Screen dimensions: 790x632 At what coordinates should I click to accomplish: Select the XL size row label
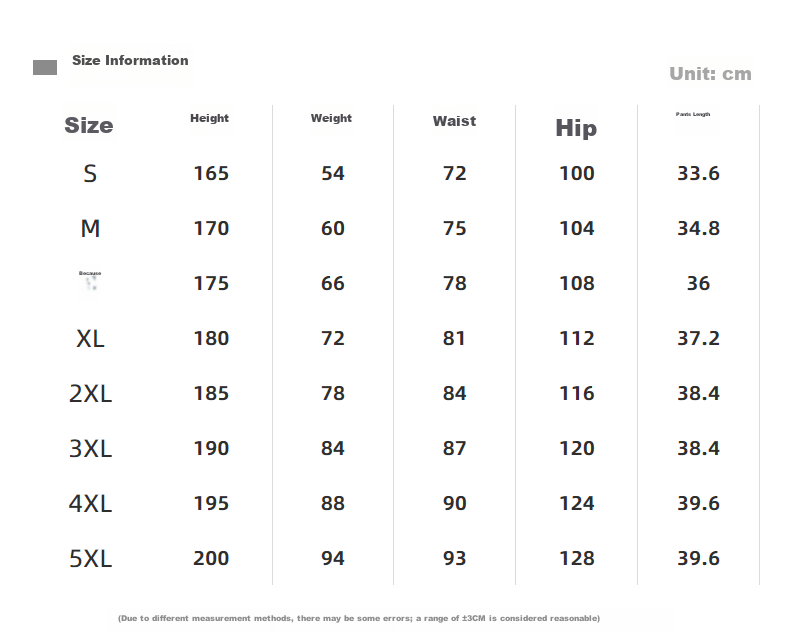tap(90, 339)
